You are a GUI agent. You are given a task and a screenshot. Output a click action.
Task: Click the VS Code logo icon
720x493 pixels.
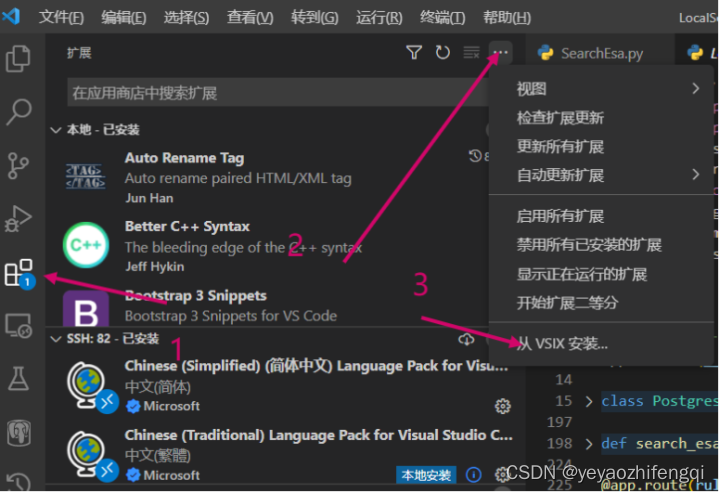tap(11, 16)
